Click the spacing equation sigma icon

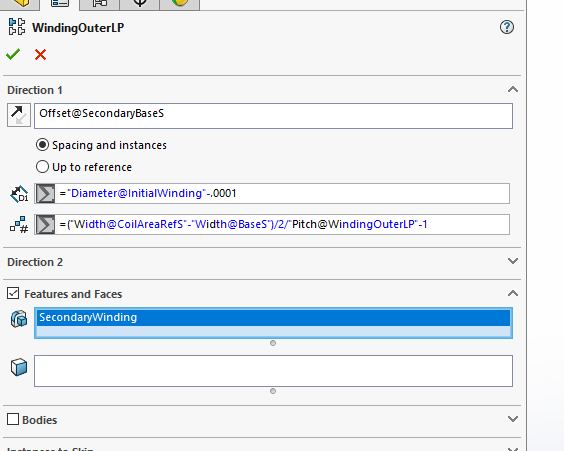[x=45, y=193]
